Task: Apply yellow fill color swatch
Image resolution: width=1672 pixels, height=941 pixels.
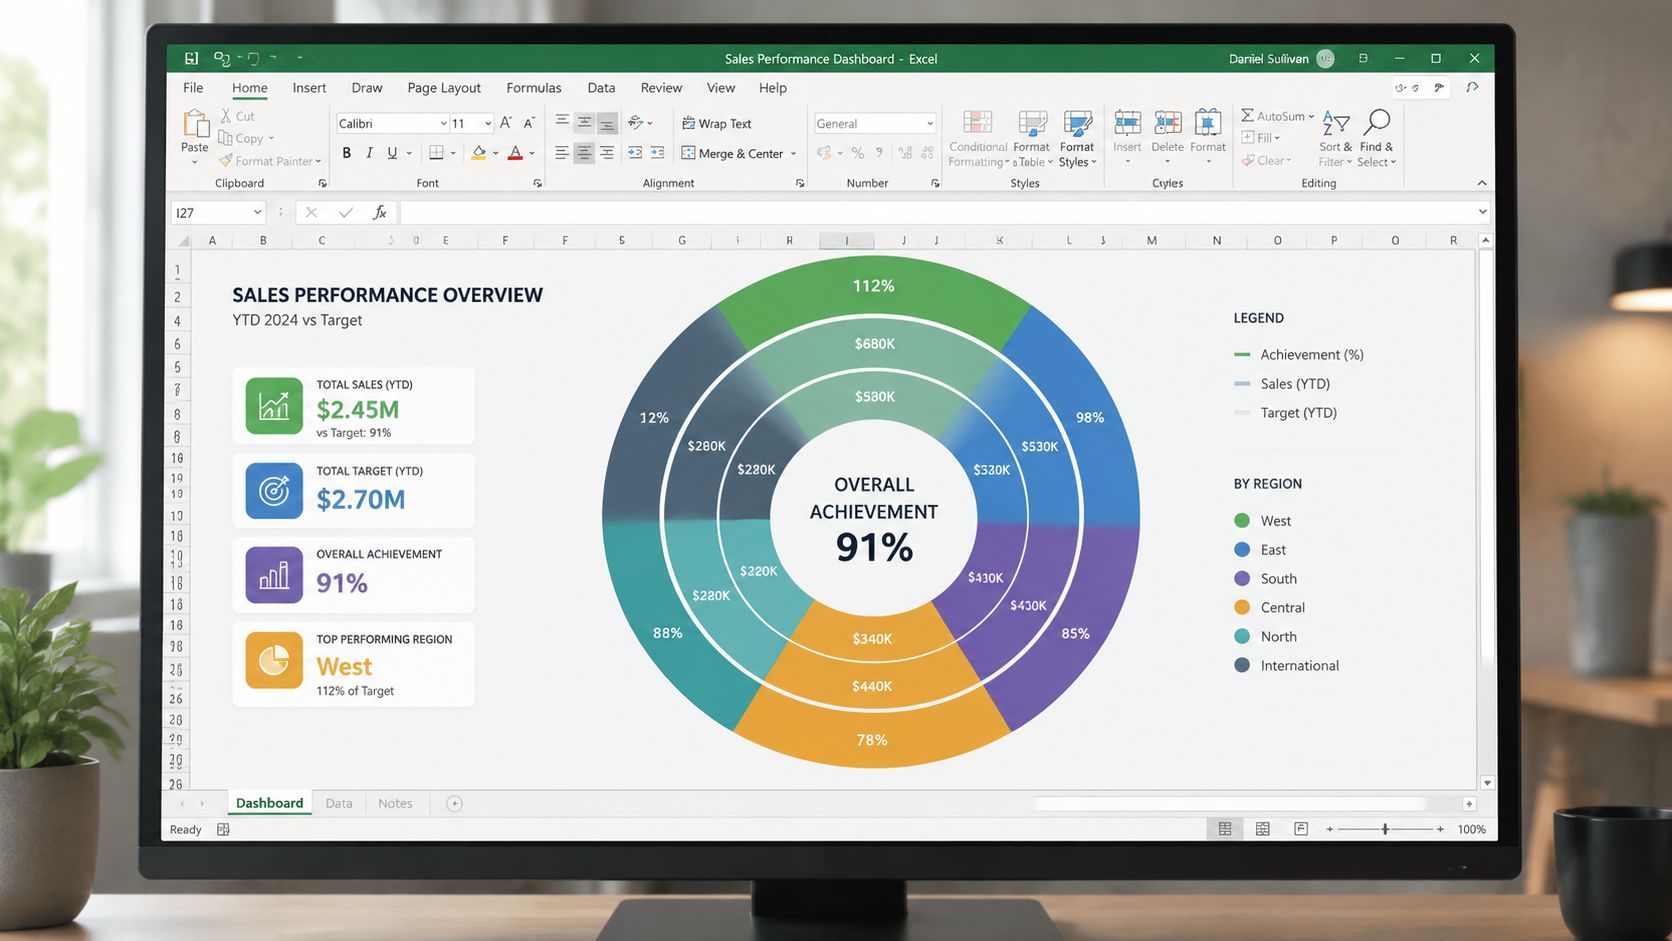Action: coord(479,153)
